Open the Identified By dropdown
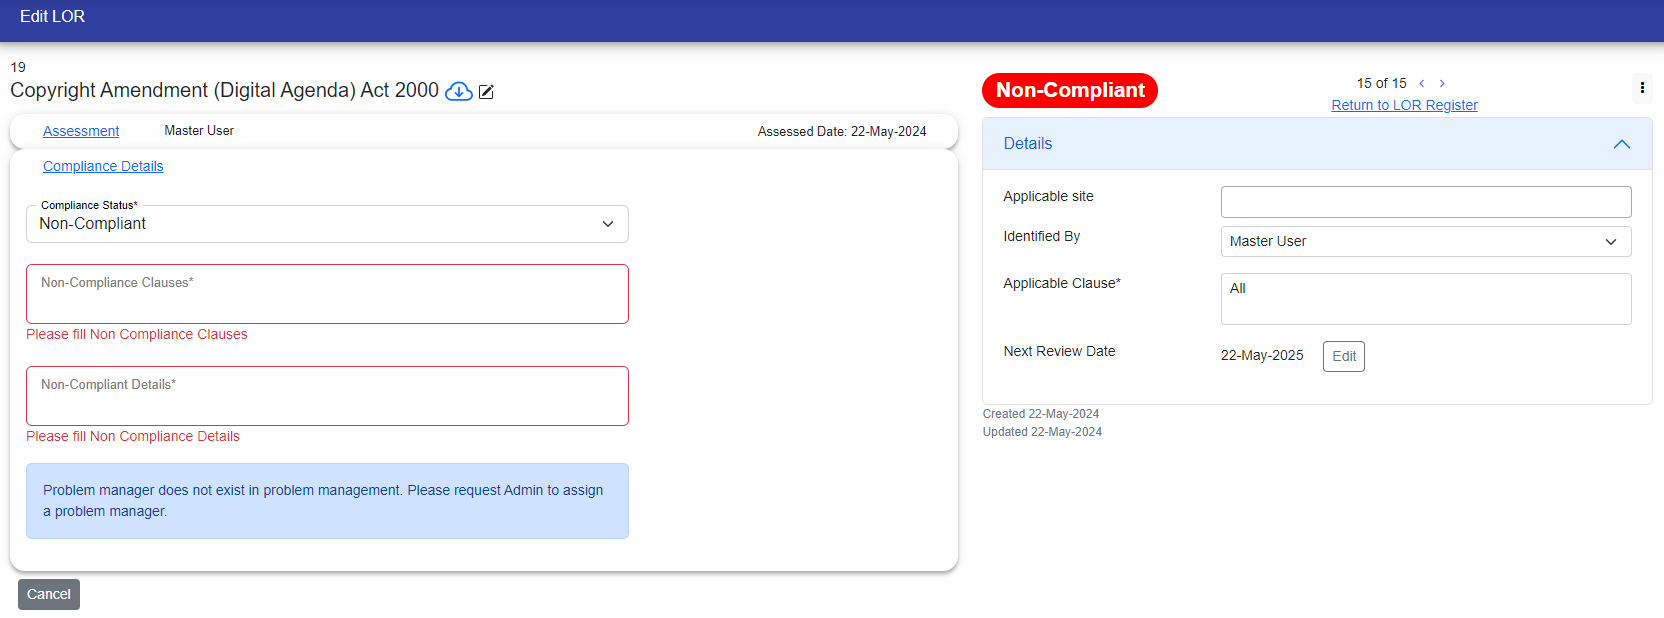The image size is (1664, 618). click(1425, 242)
